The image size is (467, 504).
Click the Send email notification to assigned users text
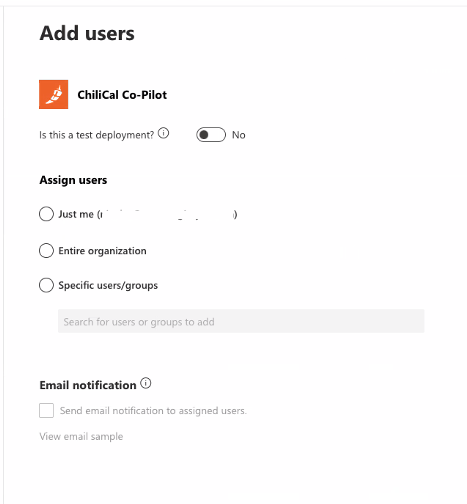pyautogui.click(x=153, y=411)
